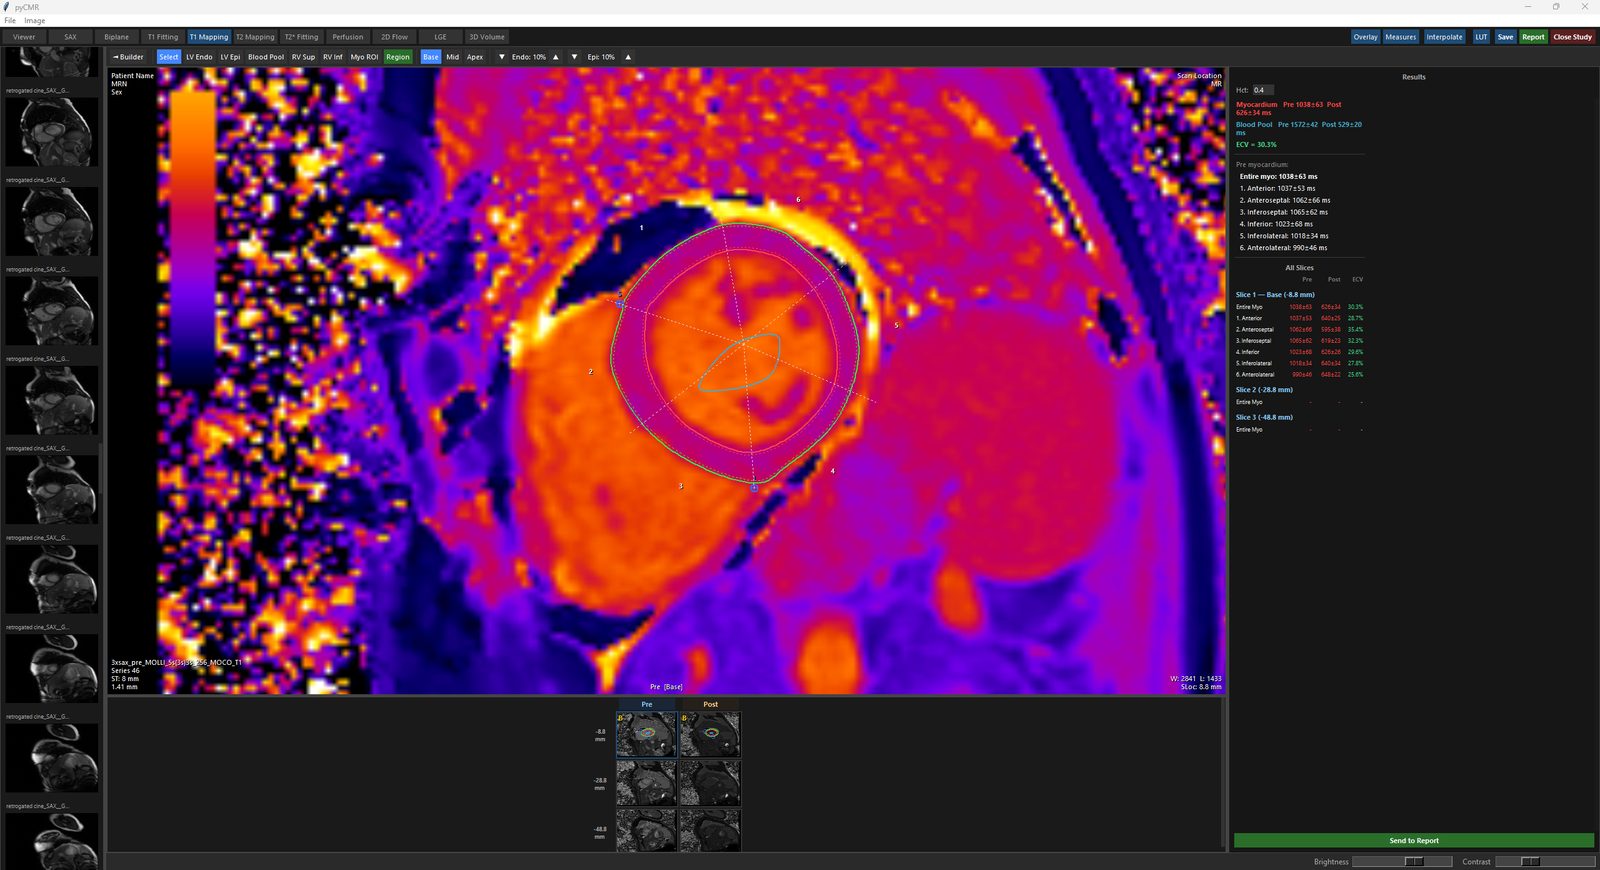This screenshot has width=1600, height=870.
Task: Select the RV Sup insertion tool
Action: (x=303, y=57)
